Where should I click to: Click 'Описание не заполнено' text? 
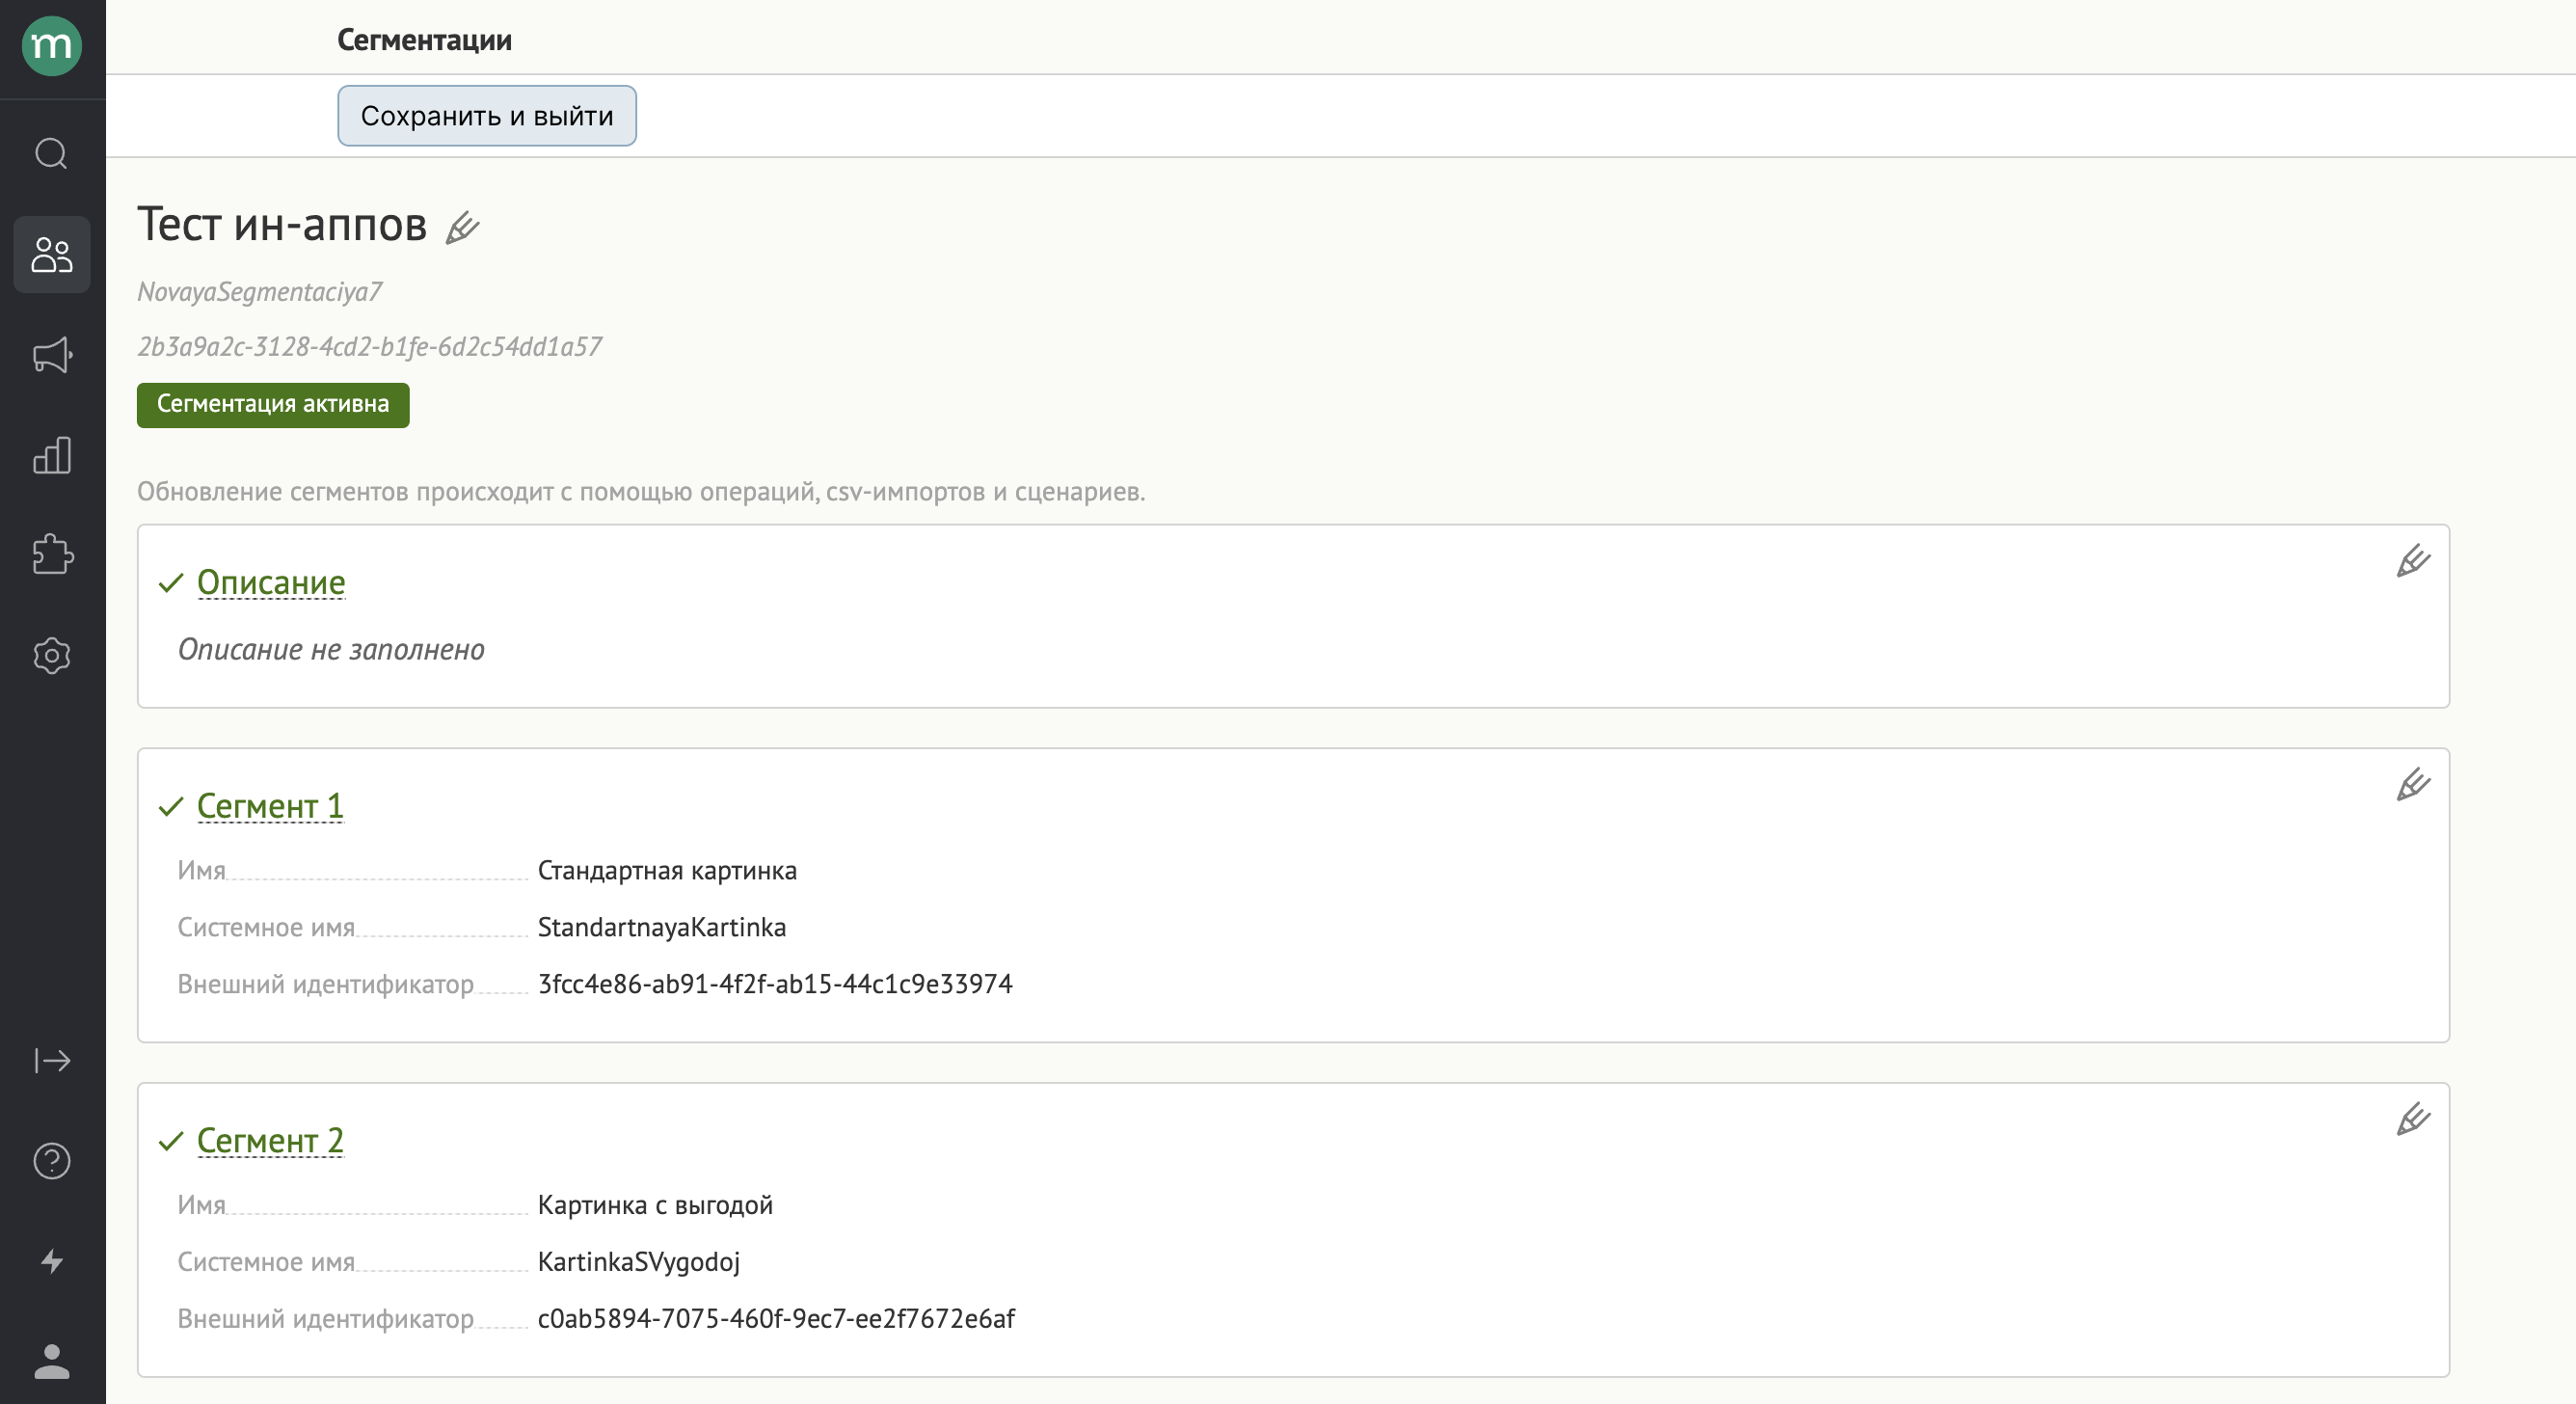tap(331, 650)
